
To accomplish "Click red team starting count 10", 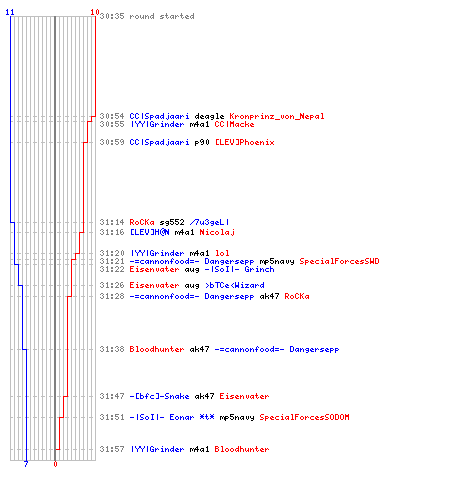I will [95, 12].
